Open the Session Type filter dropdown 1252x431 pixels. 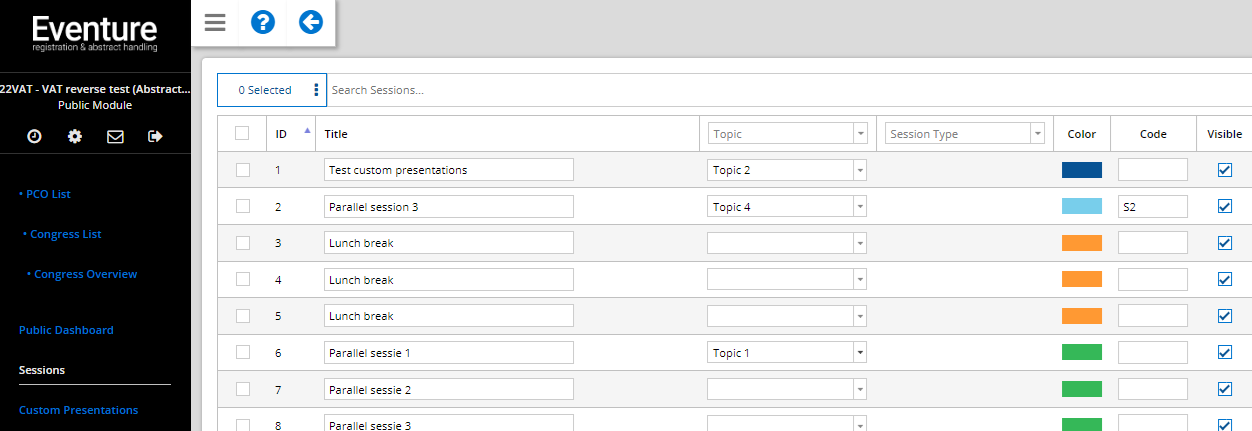pyautogui.click(x=964, y=134)
